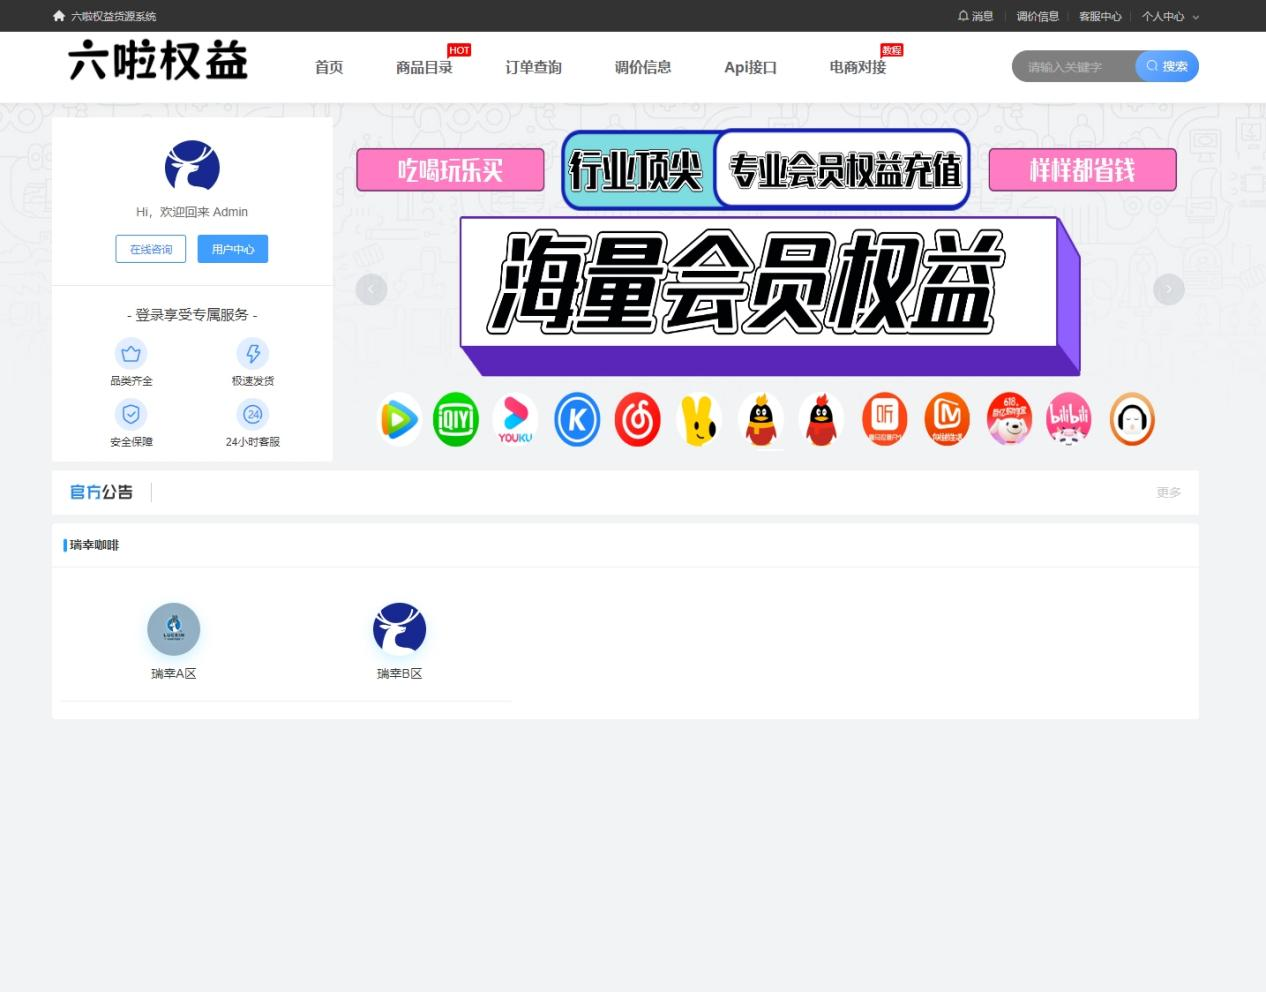This screenshot has height=992, width=1266.
Task: Click the 在线咨询 button
Action: [x=150, y=249]
